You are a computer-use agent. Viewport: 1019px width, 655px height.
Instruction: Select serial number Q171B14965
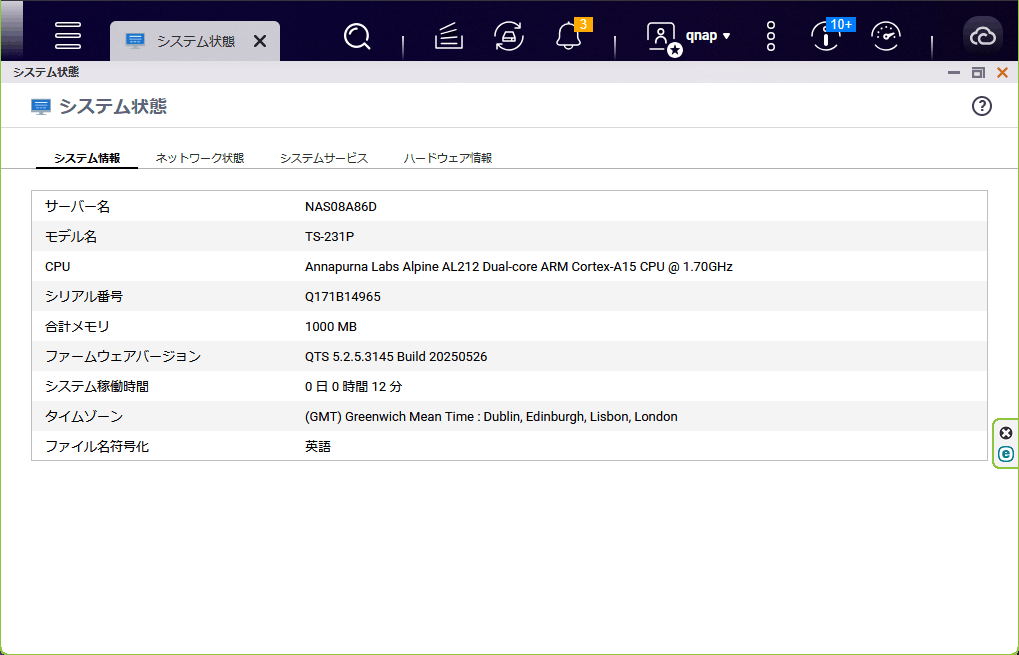(x=342, y=296)
